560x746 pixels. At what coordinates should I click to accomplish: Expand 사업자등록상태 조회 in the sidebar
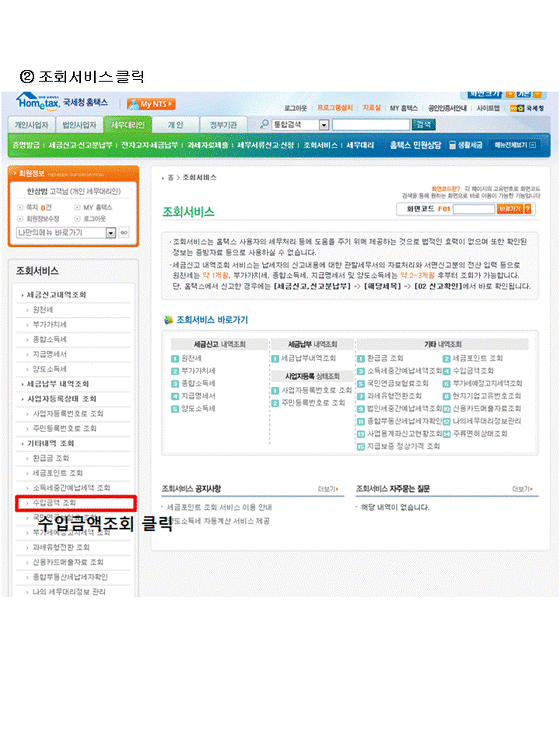point(61,399)
